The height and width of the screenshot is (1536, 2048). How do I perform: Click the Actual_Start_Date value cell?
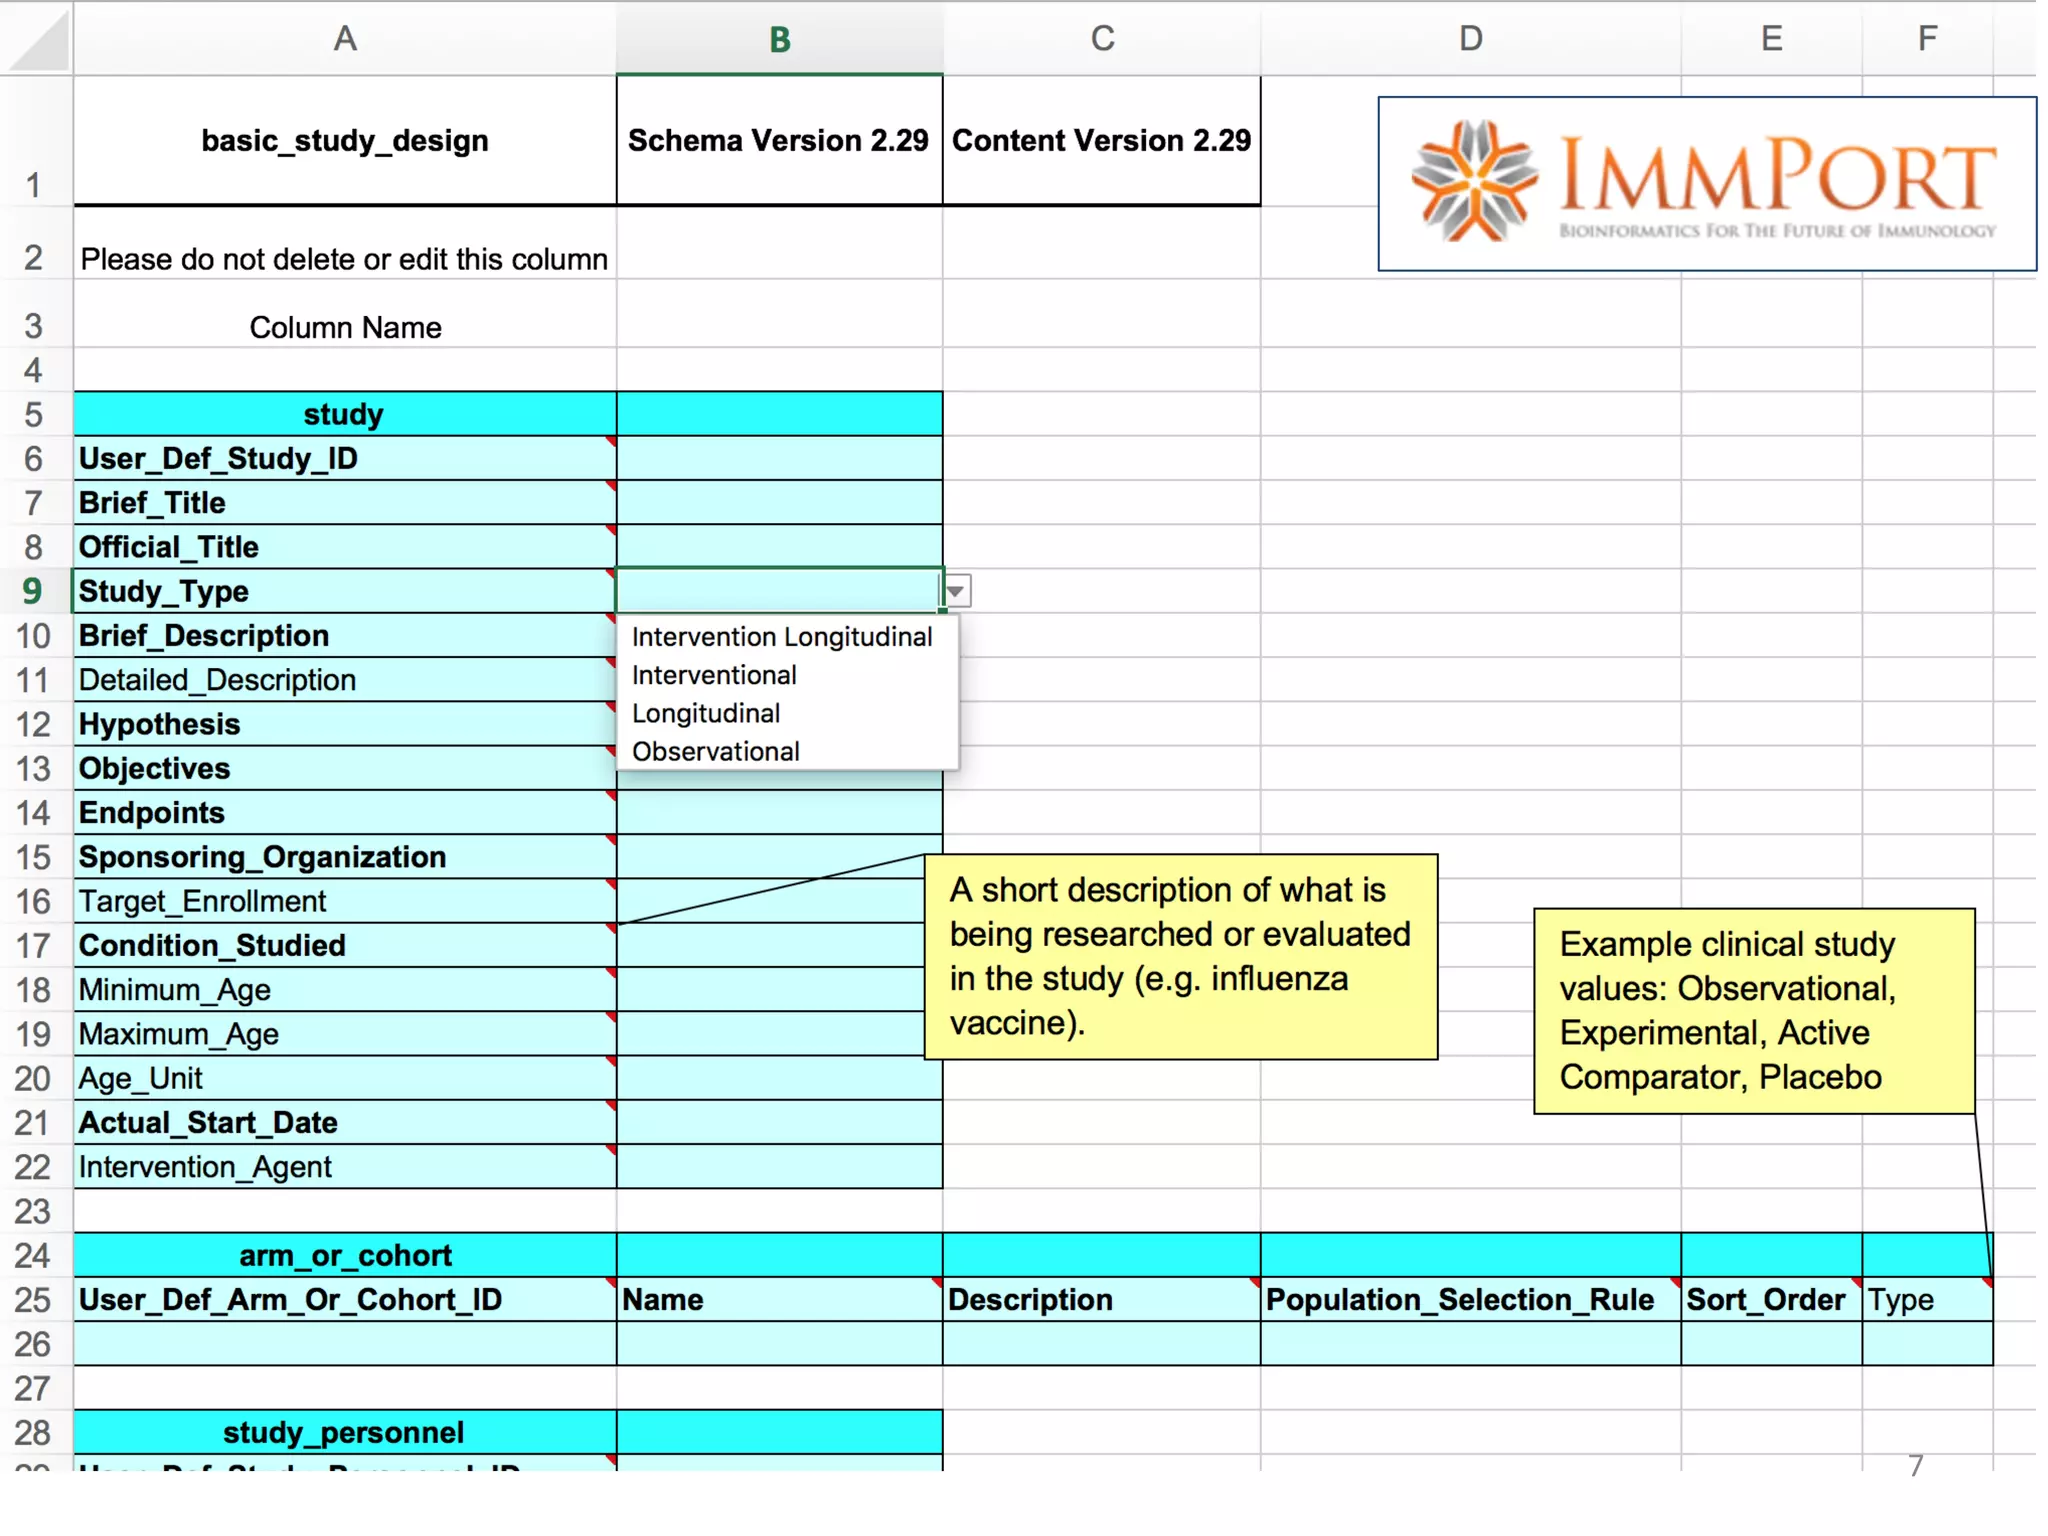779,1122
